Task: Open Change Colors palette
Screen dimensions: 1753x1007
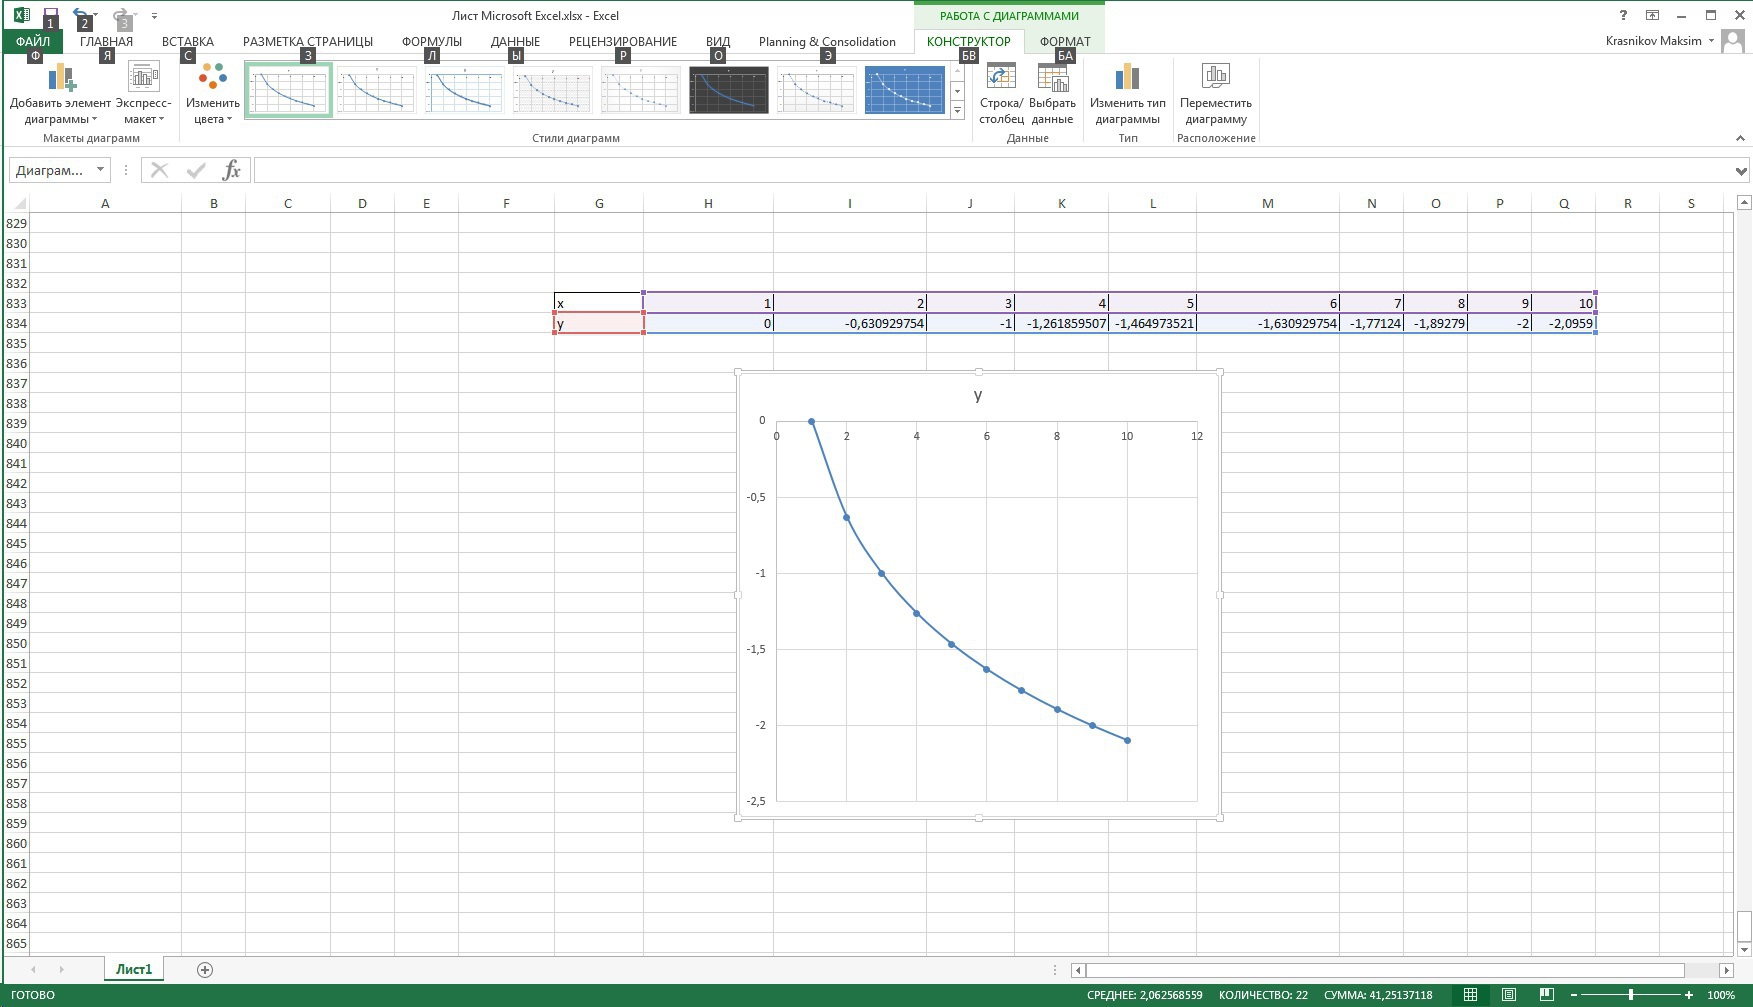Action: click(x=212, y=78)
